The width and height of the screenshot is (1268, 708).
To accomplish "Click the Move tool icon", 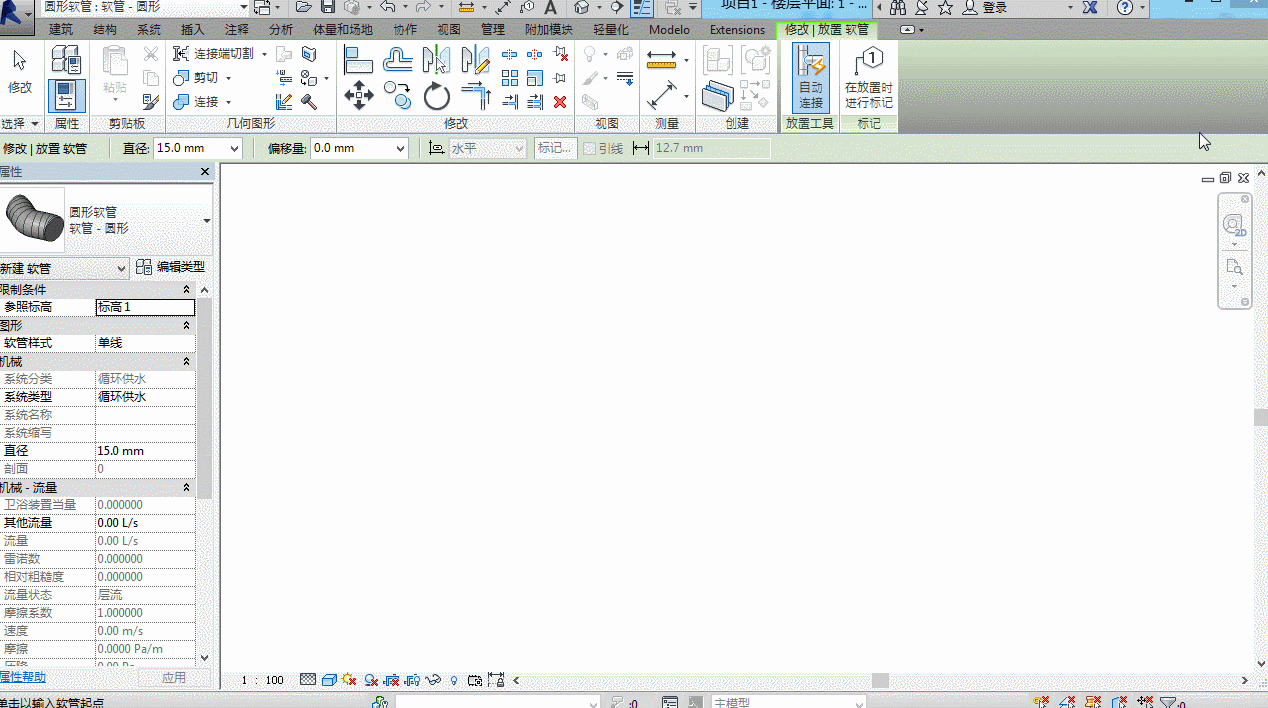I will point(358,96).
